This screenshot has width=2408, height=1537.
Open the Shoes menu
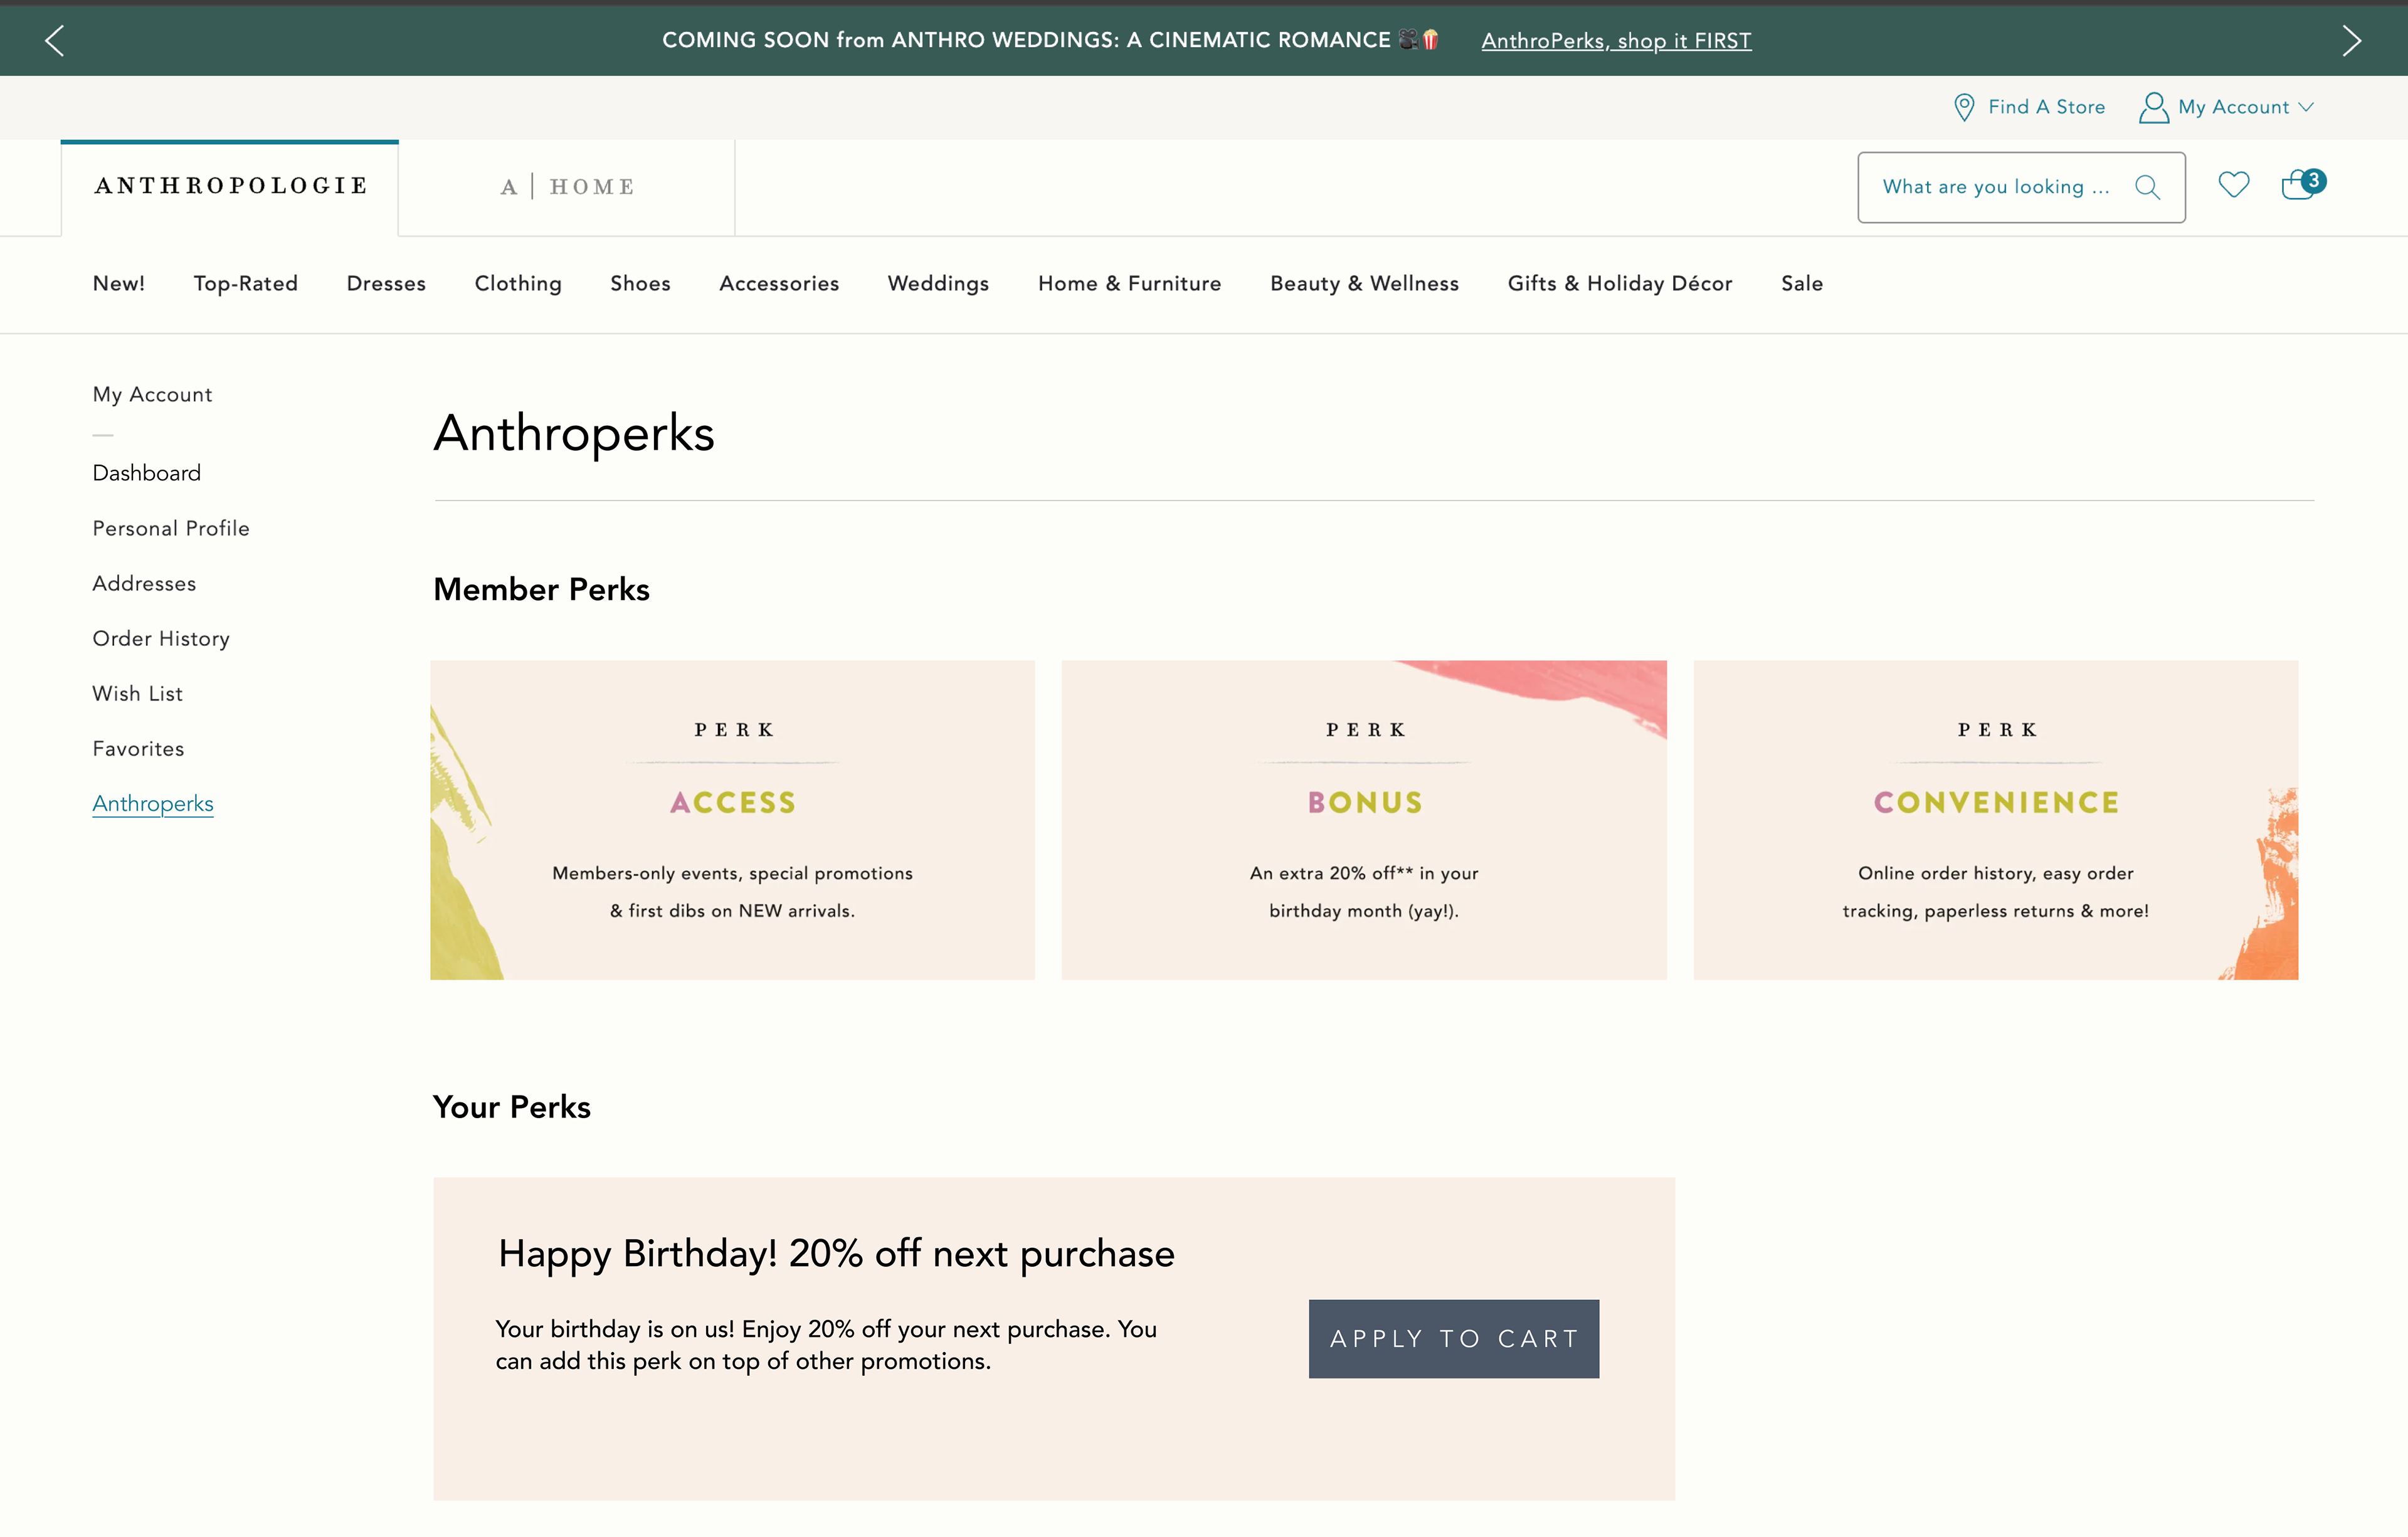point(640,284)
